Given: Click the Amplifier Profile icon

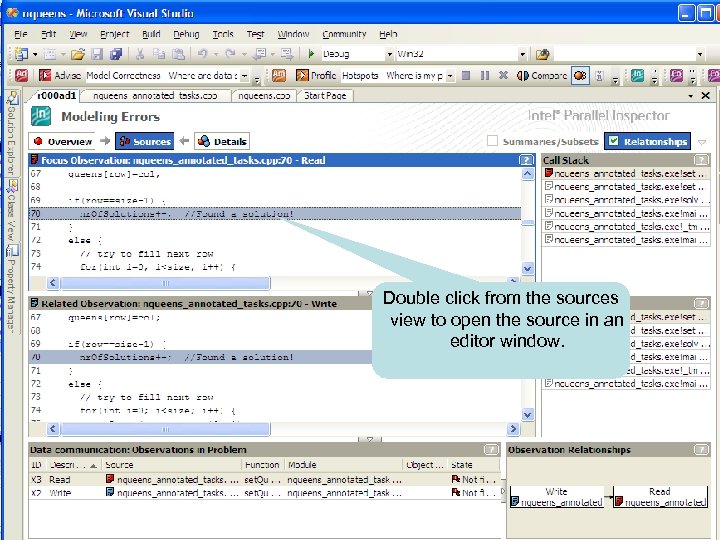Looking at the screenshot, I should [302, 75].
